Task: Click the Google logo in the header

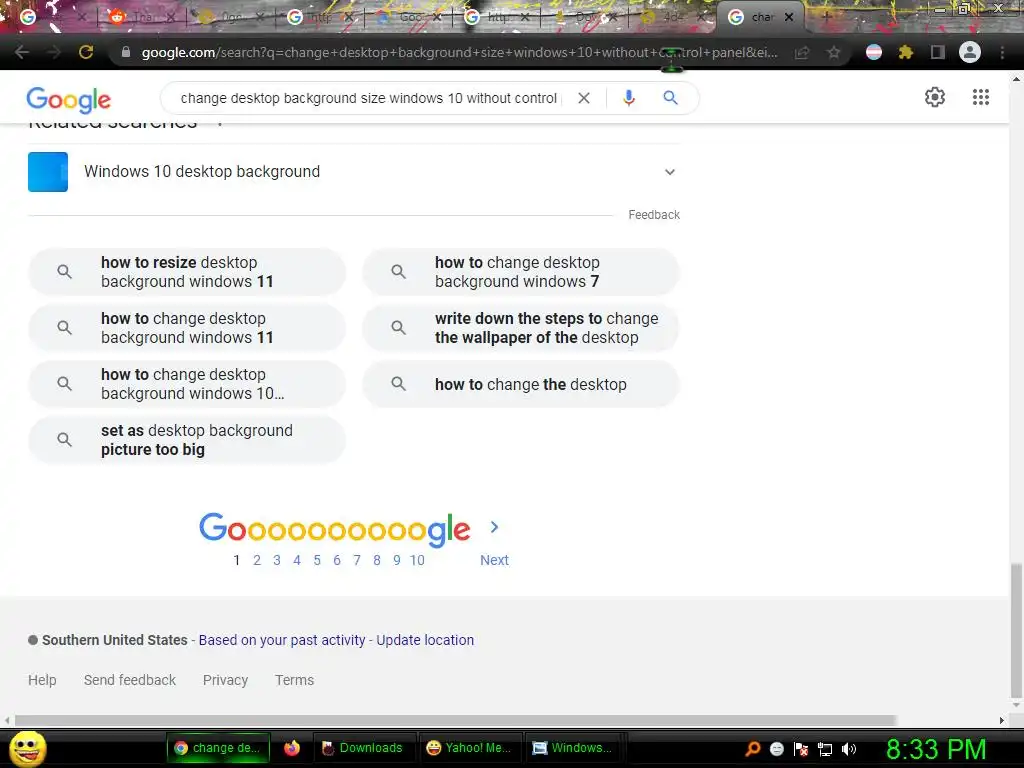Action: tap(69, 99)
